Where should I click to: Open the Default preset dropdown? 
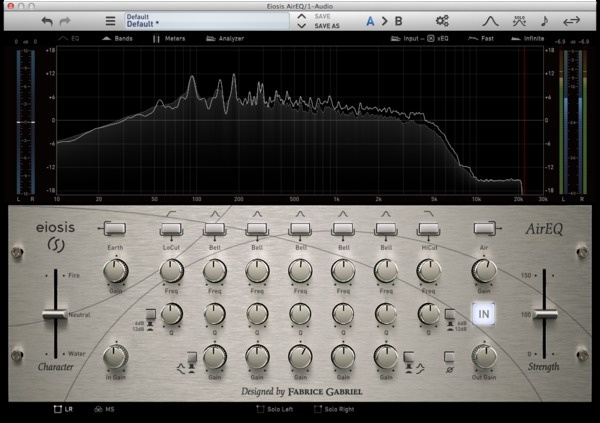tap(205, 20)
